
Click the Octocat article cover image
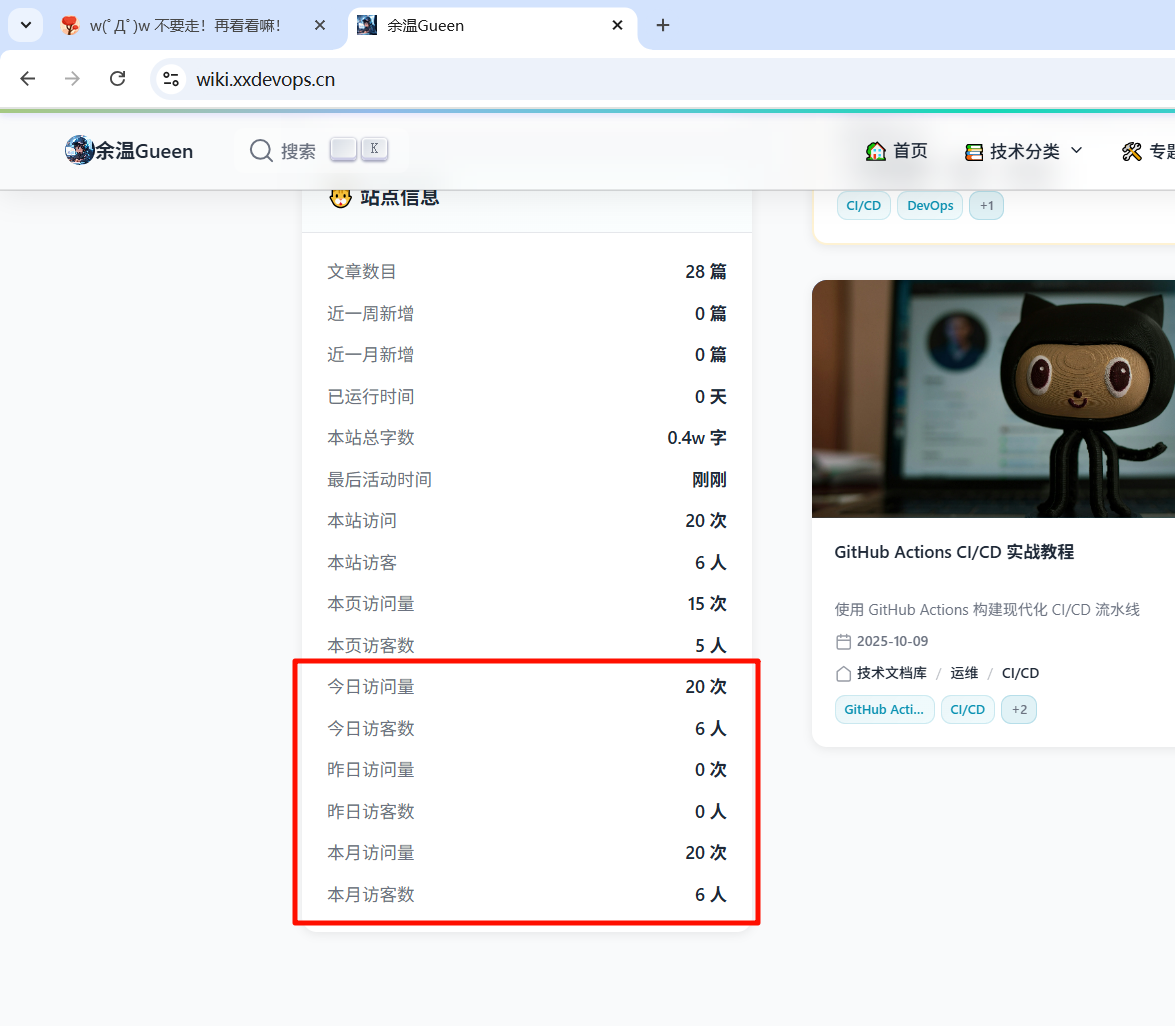(x=993, y=398)
